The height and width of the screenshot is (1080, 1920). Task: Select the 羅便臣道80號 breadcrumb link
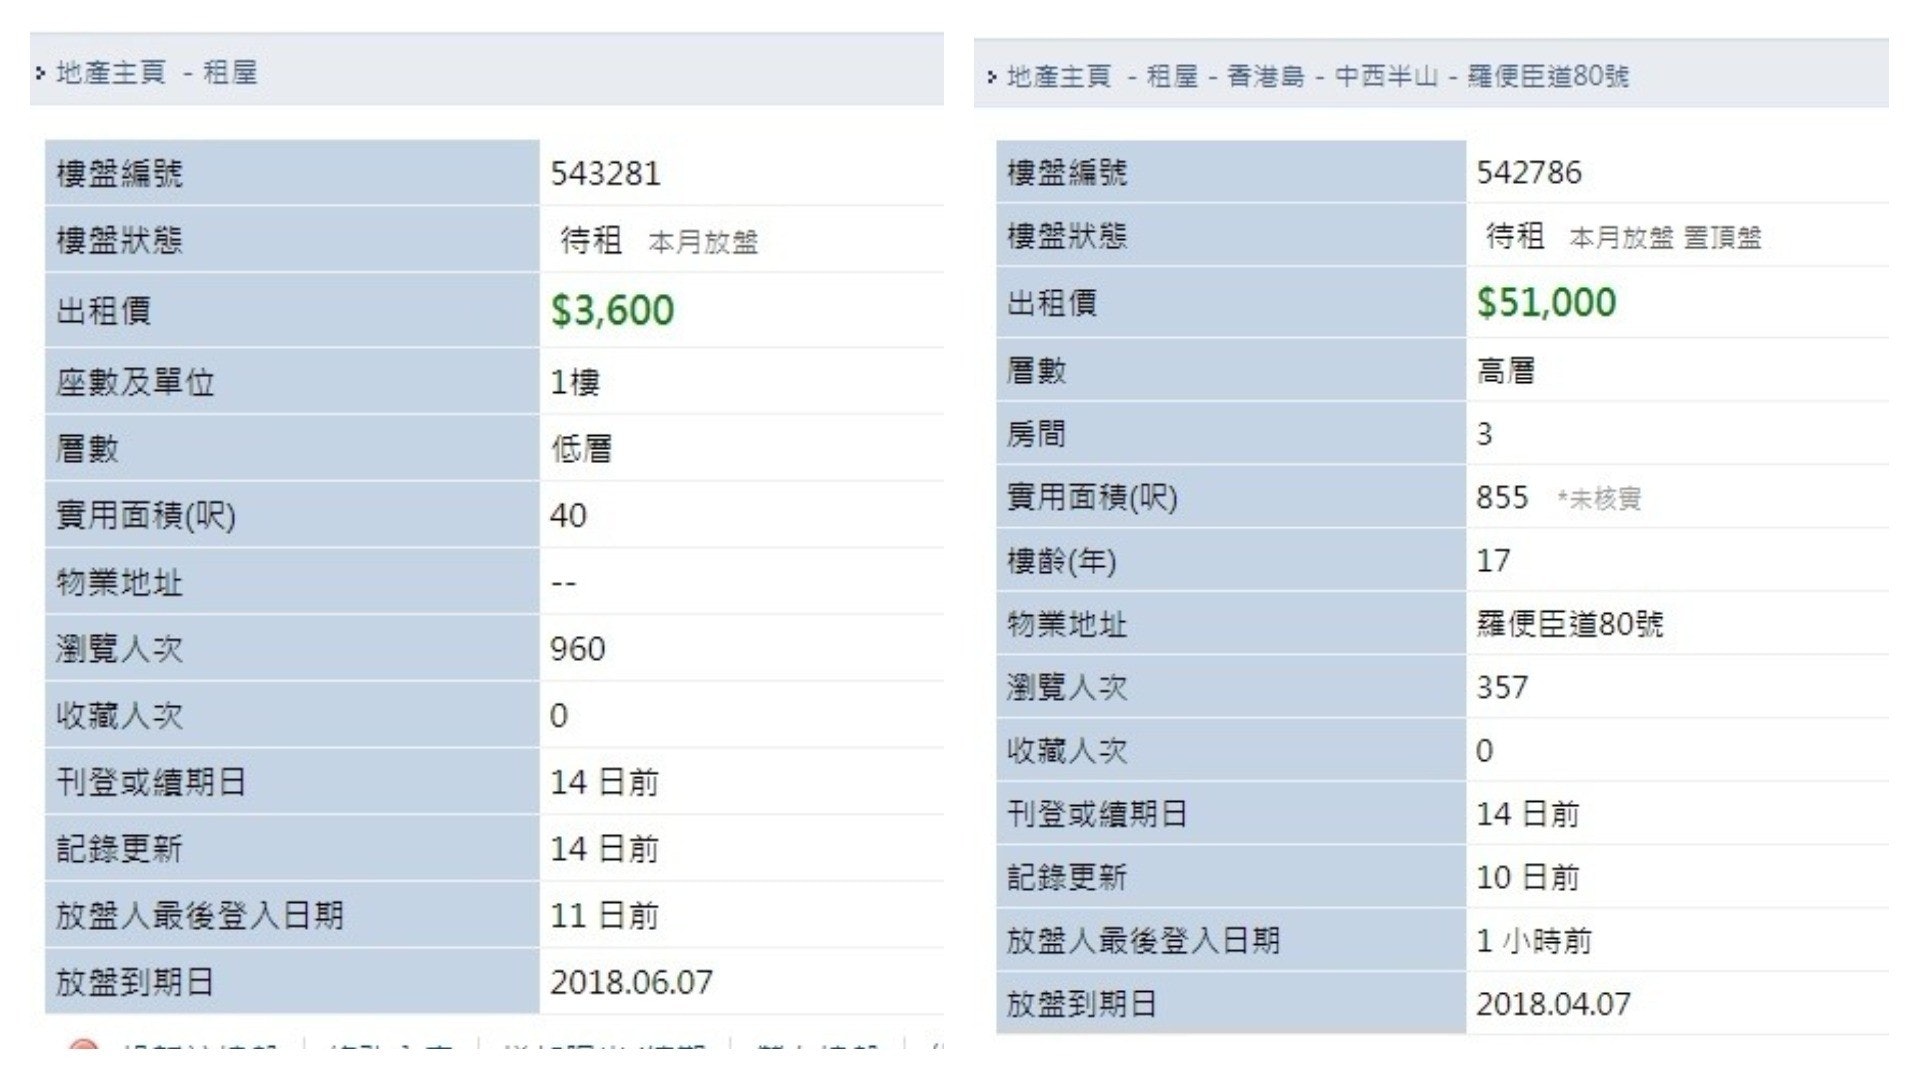[1548, 76]
